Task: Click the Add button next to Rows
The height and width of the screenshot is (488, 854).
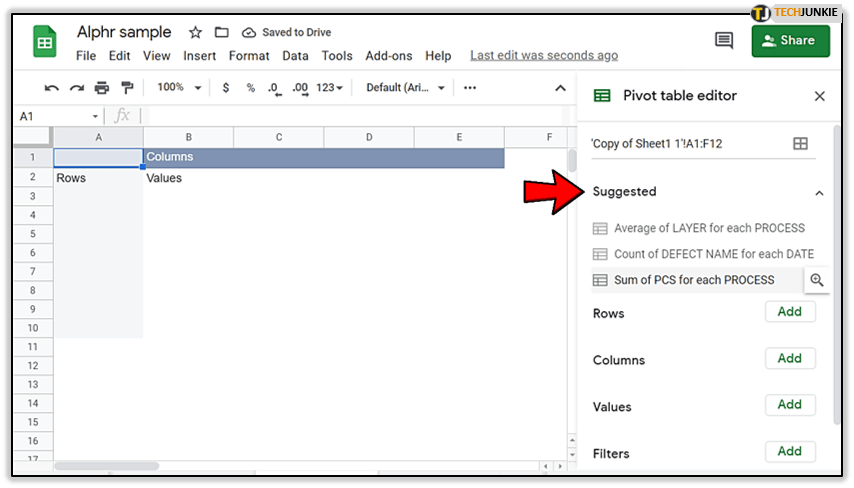Action: point(790,312)
